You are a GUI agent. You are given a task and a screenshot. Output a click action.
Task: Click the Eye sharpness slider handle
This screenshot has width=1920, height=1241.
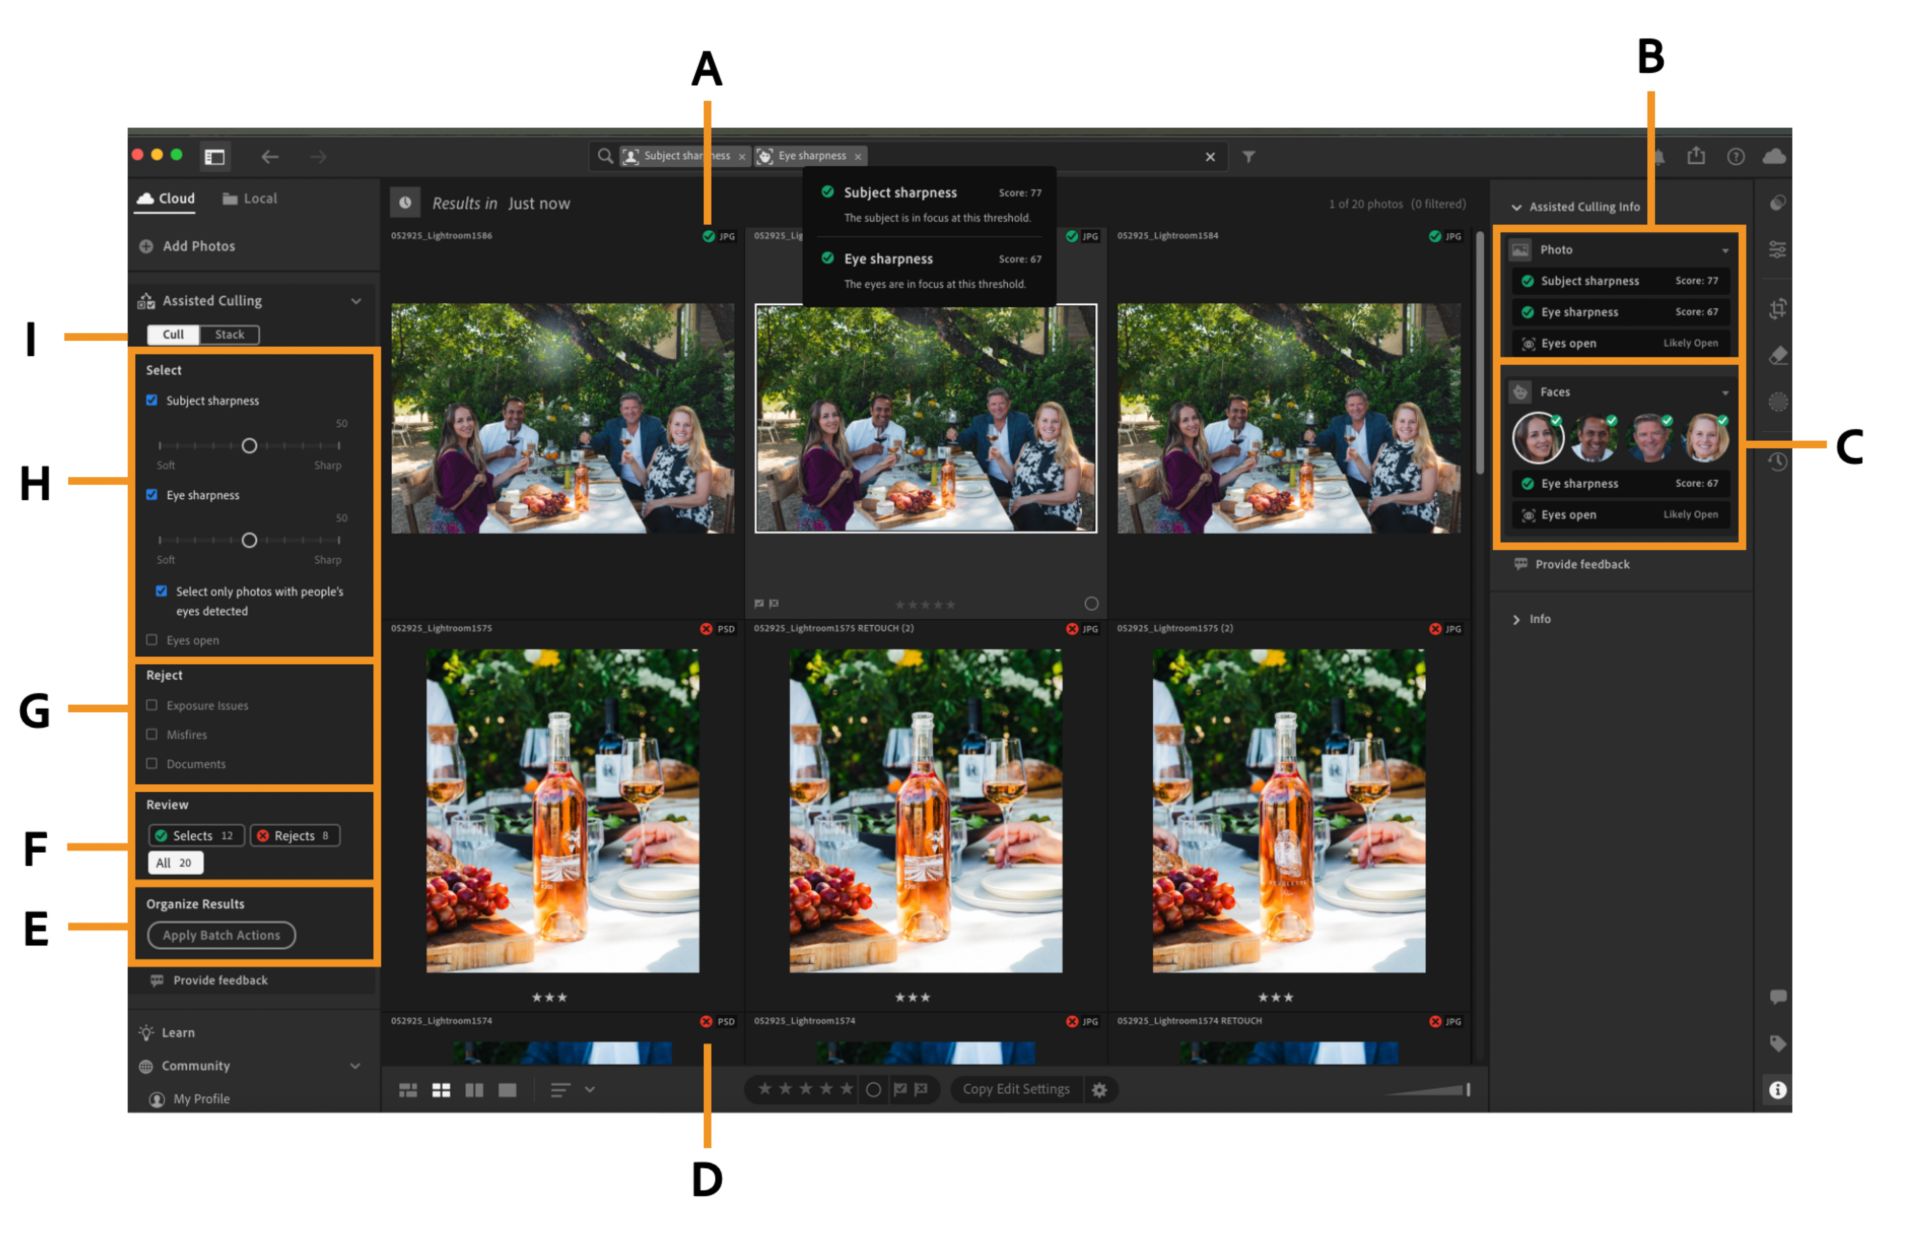[249, 540]
